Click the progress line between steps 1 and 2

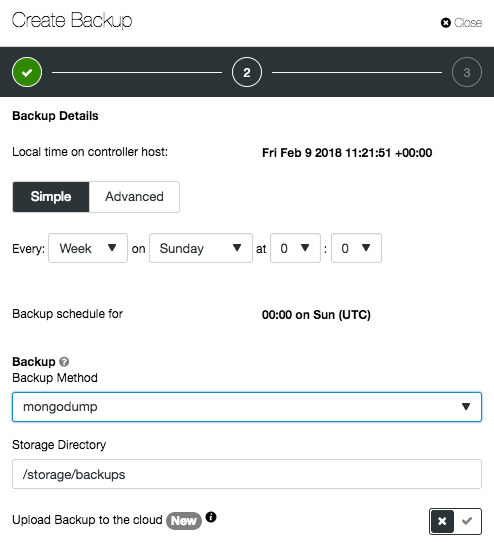(137, 73)
